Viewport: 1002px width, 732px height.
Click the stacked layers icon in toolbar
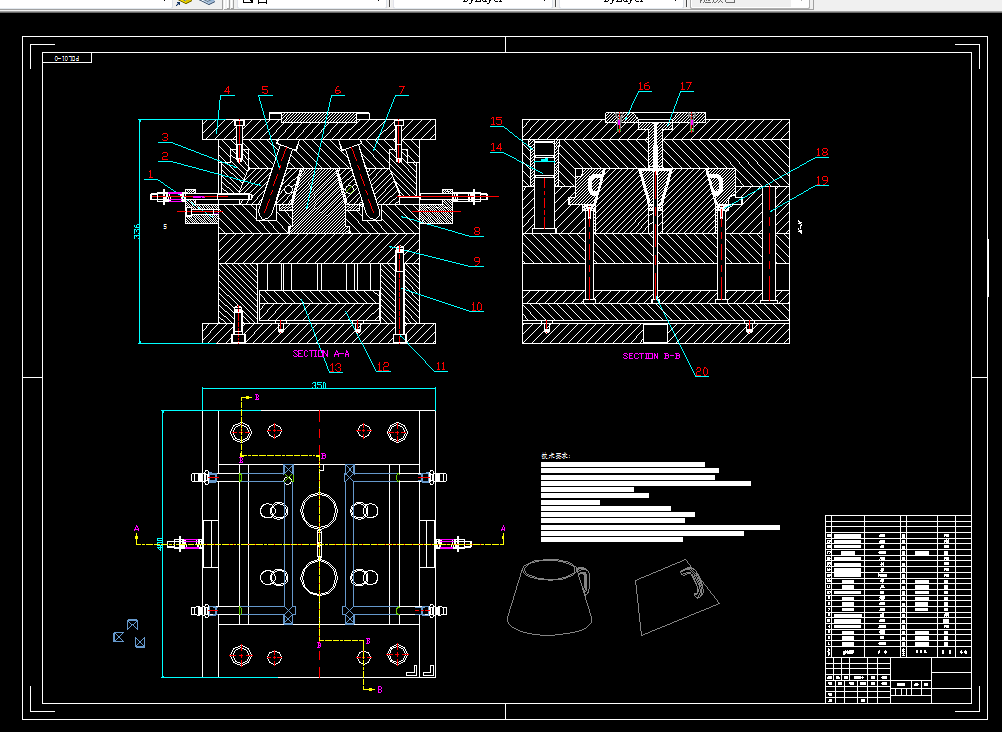tap(207, 3)
